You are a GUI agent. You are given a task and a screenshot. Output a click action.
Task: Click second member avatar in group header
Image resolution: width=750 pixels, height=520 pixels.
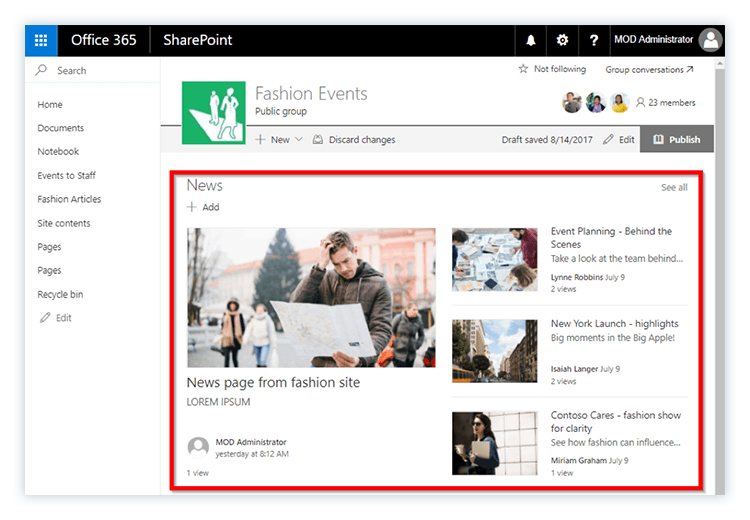point(596,102)
